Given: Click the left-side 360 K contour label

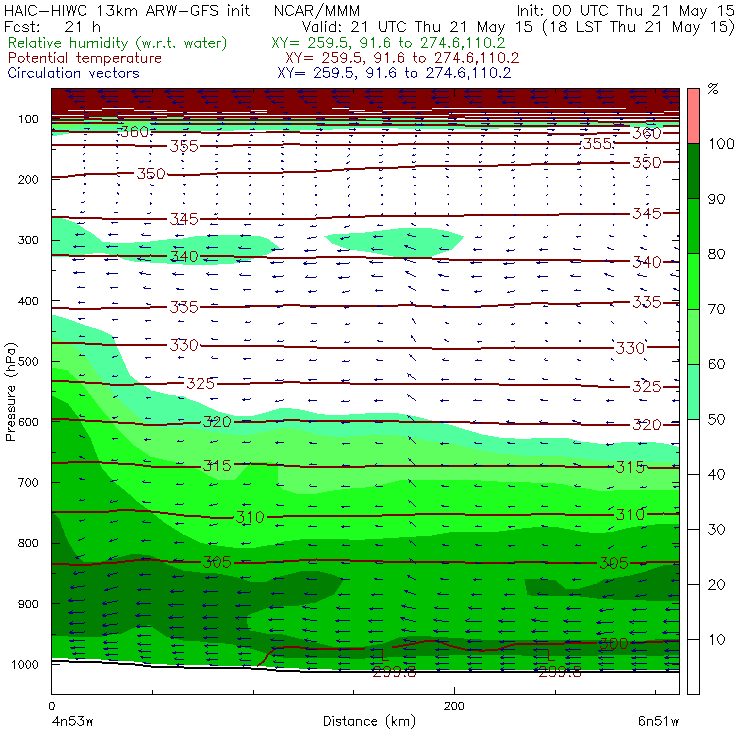Looking at the screenshot, I should (x=135, y=132).
